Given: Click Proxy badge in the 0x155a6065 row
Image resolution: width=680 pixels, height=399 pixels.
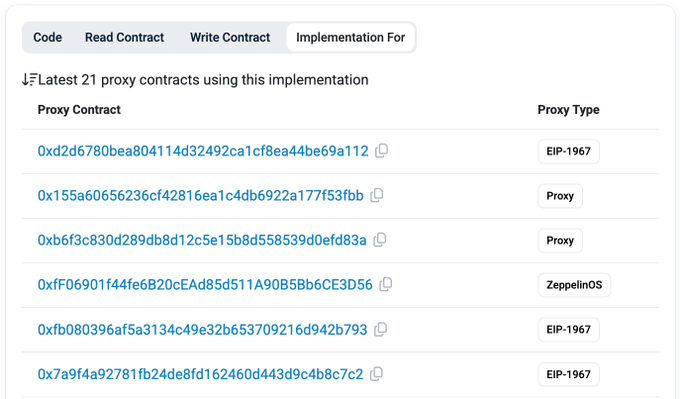Looking at the screenshot, I should point(560,196).
